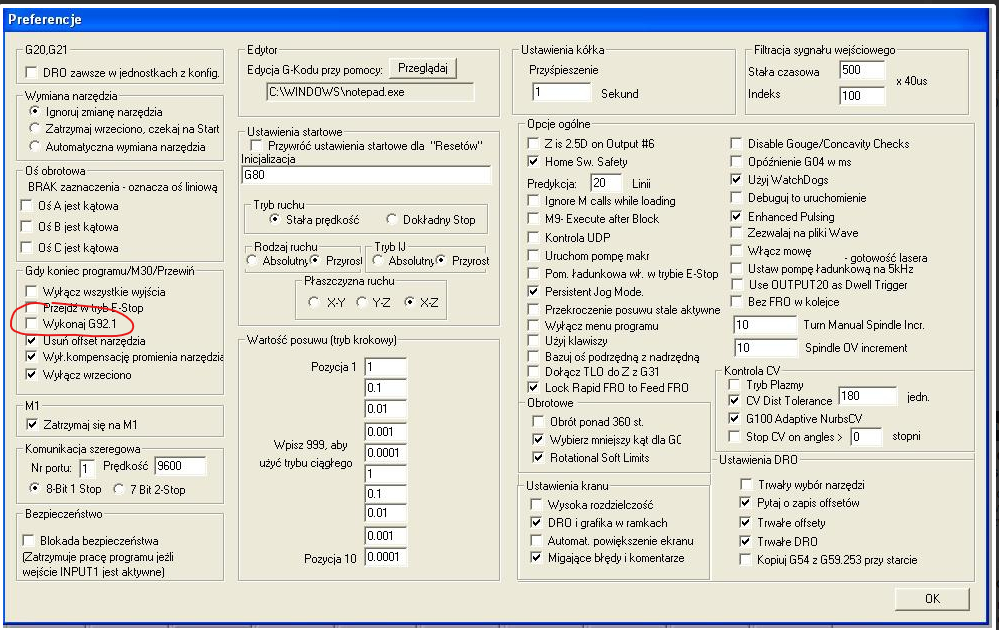Check Ignore M calls while loading

(x=533, y=201)
